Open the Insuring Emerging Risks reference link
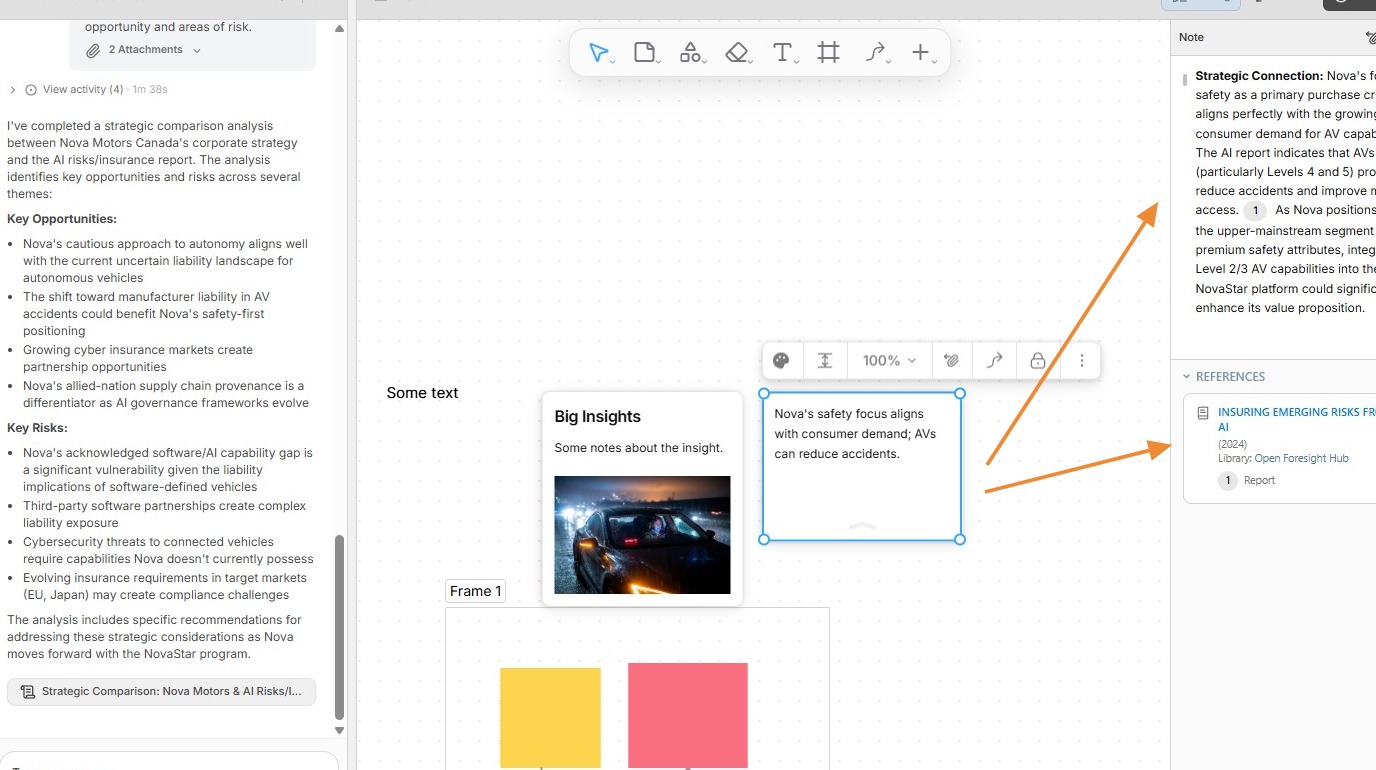 click(1297, 419)
